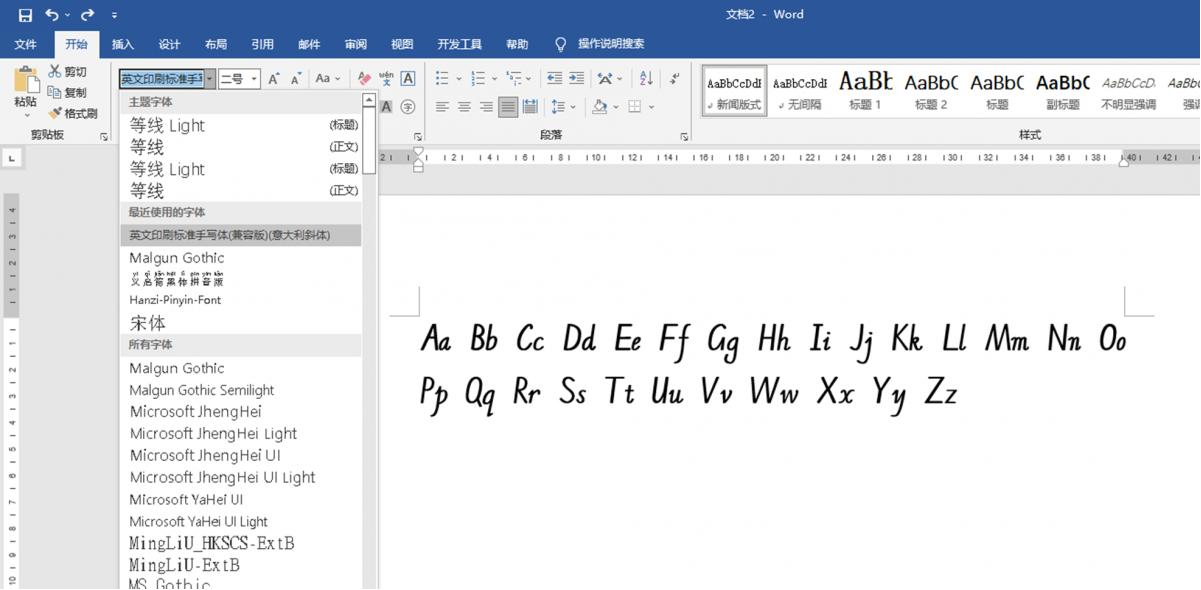Toggle justify text alignment
This screenshot has width=1201, height=590.
(x=508, y=107)
